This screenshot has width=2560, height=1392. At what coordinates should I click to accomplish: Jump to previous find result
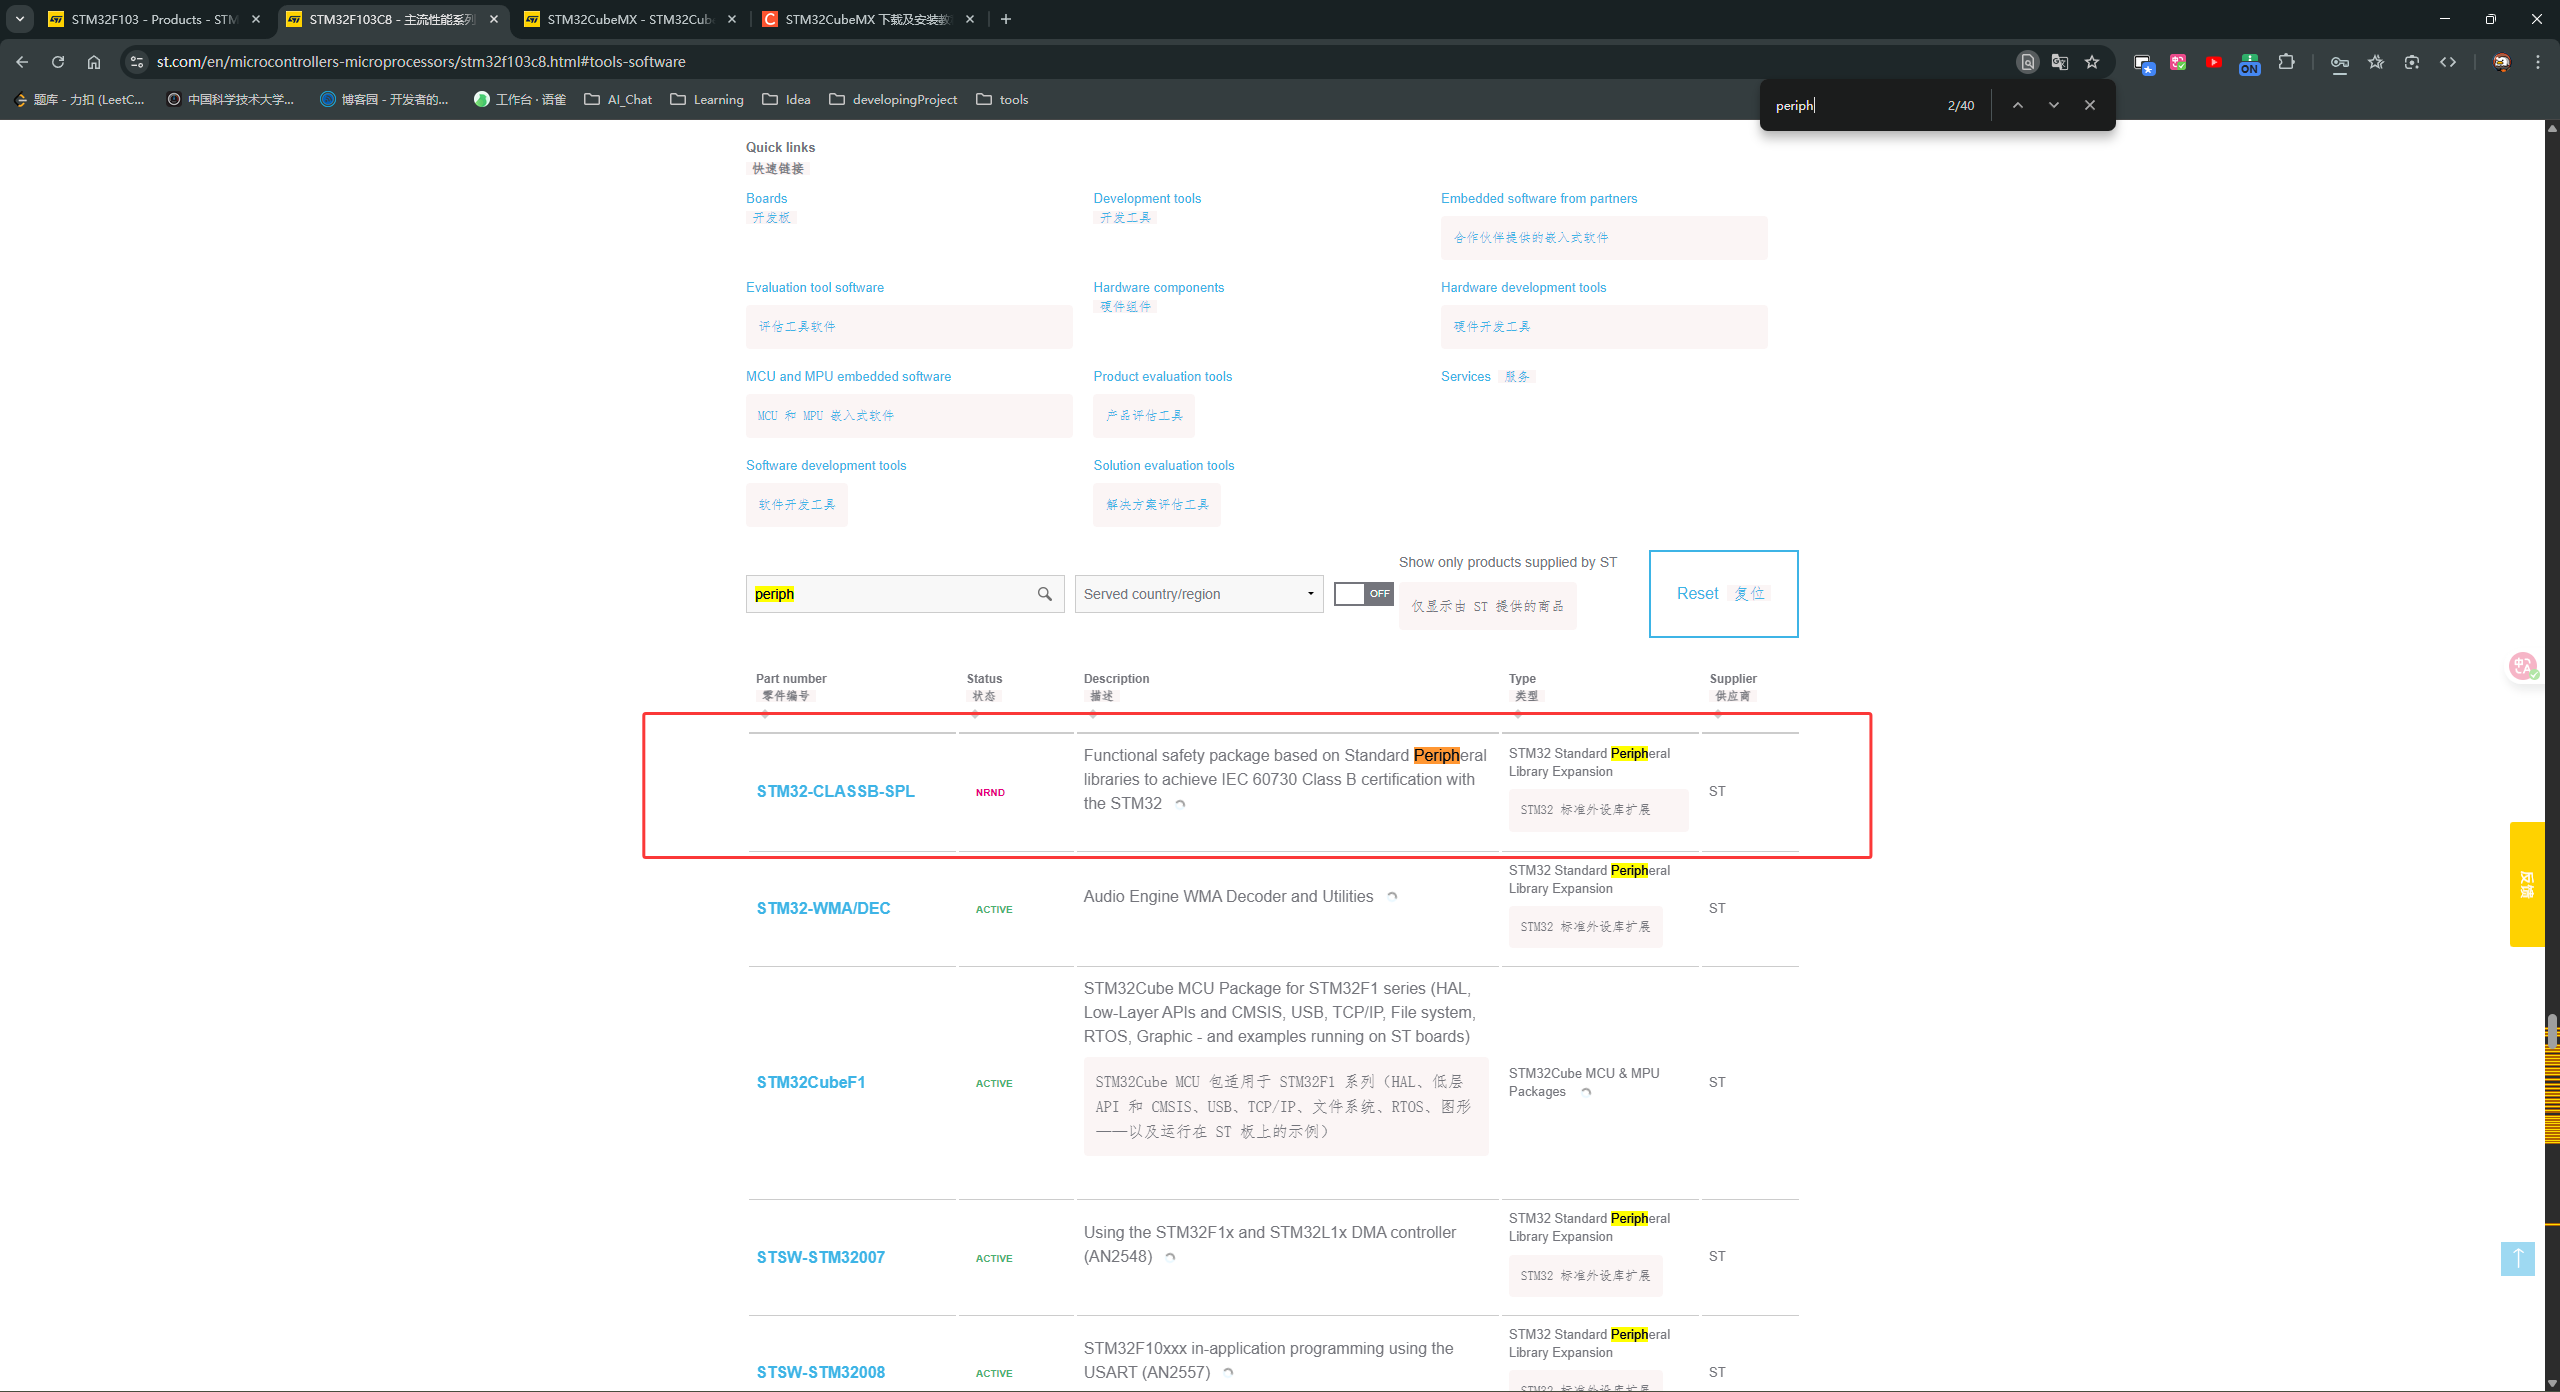point(2018,105)
